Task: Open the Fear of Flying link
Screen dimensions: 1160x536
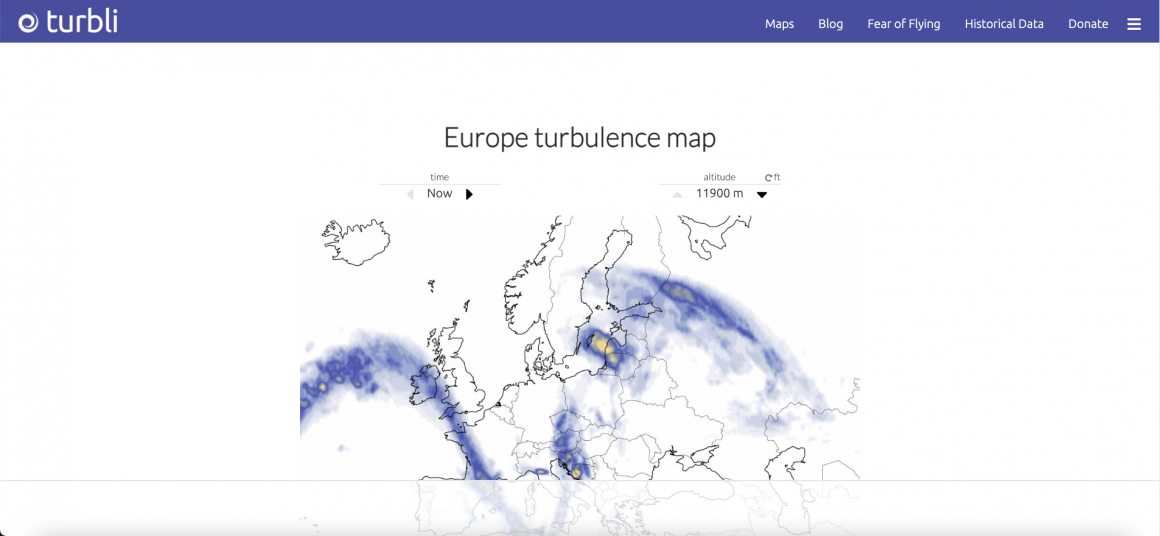Action: (x=903, y=24)
